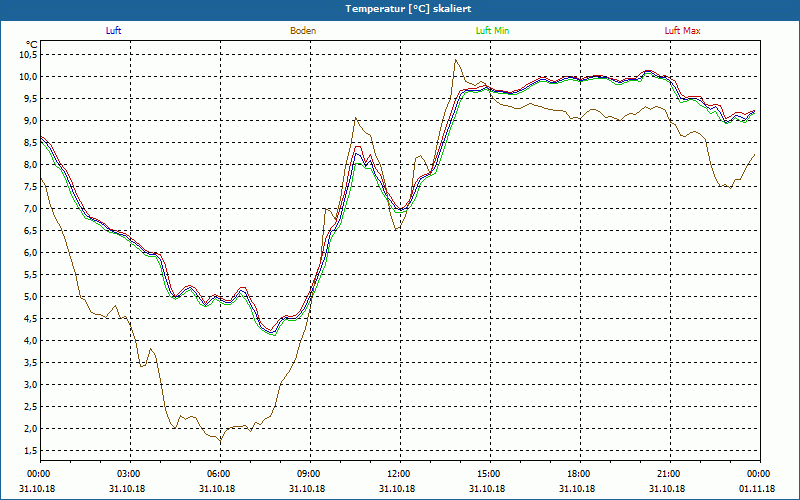The height and width of the screenshot is (500, 800).
Task: Click the y-axis value 4,0
Action: click(x=30, y=340)
